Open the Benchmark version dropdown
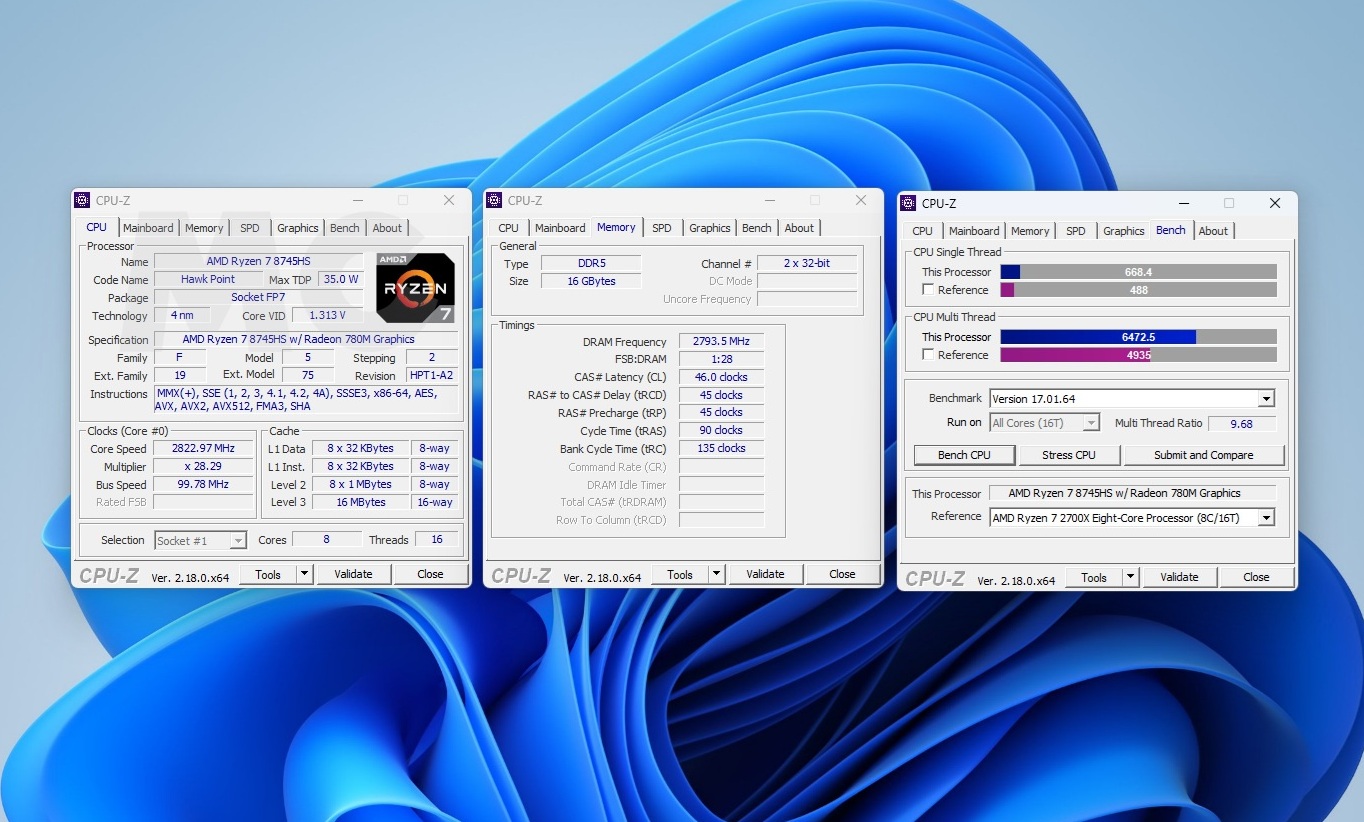Viewport: 1364px width, 822px height. click(x=1266, y=399)
